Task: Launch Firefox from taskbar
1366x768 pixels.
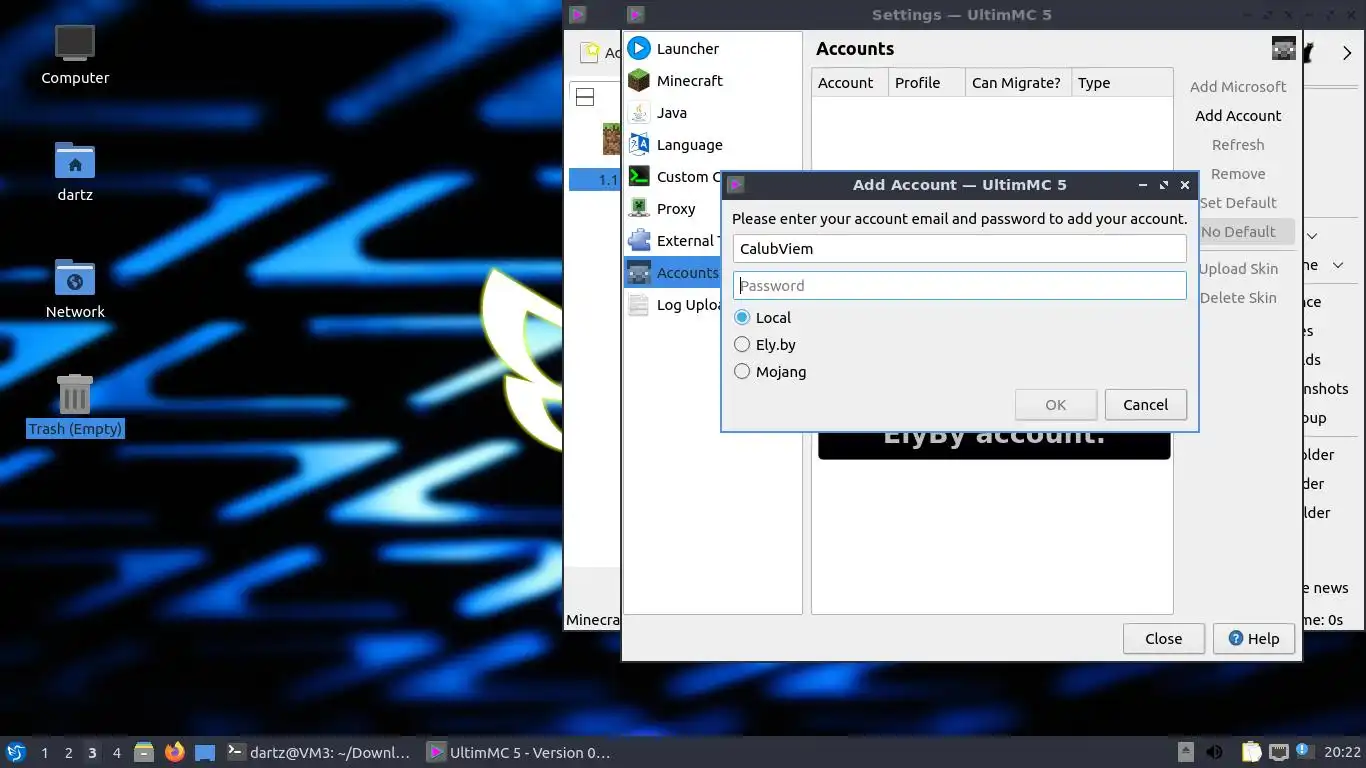Action: [175, 752]
